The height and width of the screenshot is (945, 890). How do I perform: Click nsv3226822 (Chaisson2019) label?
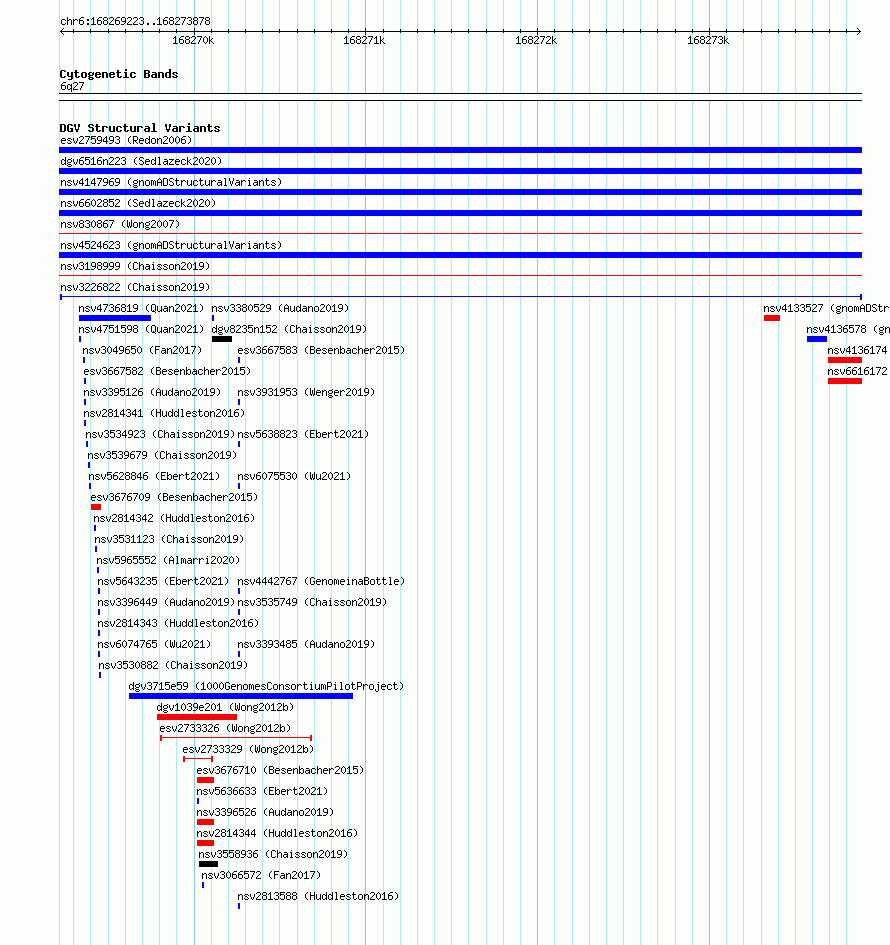[135, 288]
